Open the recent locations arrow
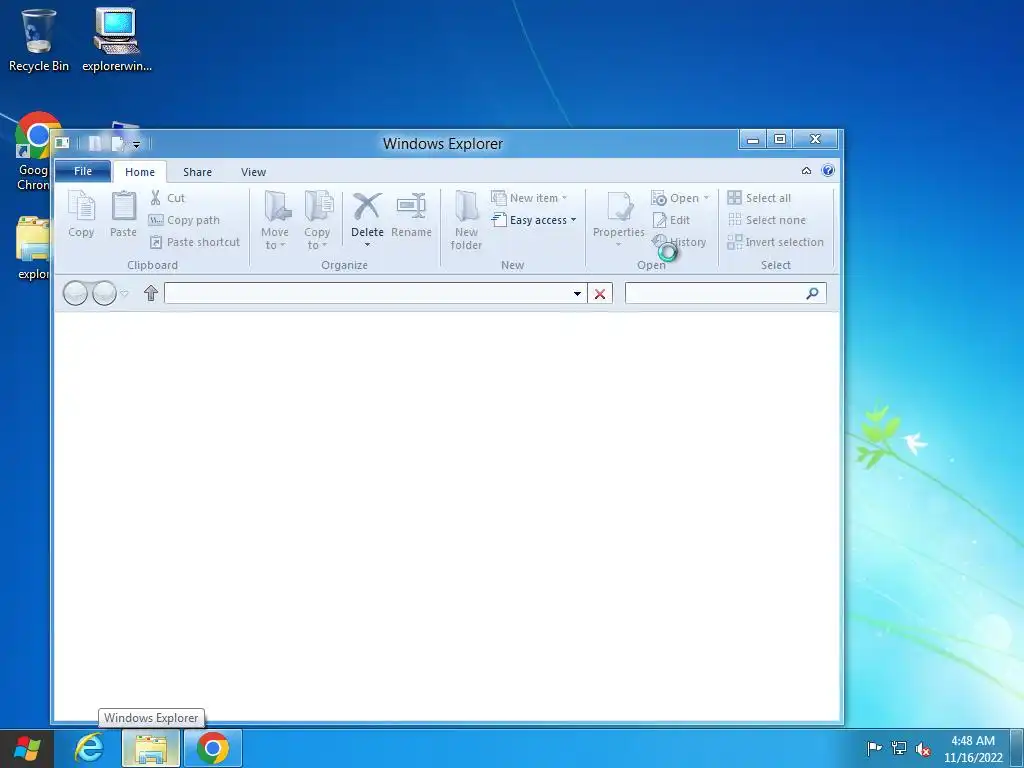This screenshot has height=768, width=1024. click(125, 293)
